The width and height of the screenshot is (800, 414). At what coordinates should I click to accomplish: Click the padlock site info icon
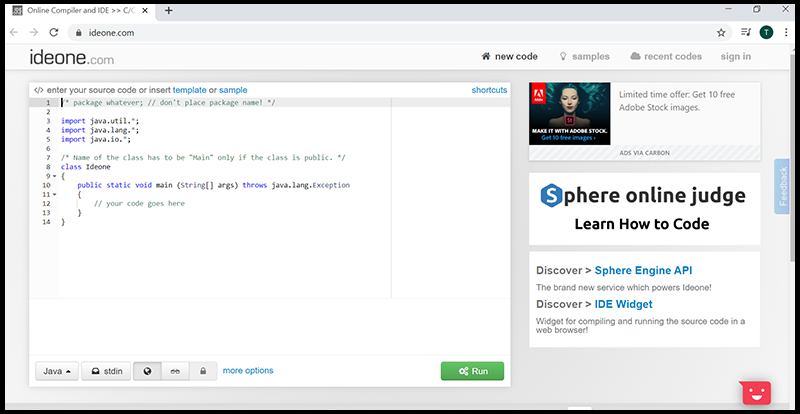pos(78,33)
